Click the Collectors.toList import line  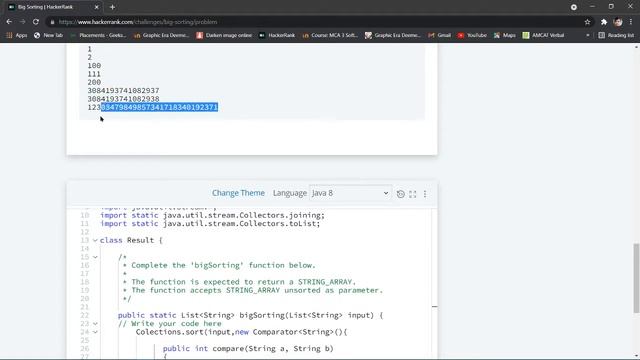pyautogui.click(x=210, y=224)
